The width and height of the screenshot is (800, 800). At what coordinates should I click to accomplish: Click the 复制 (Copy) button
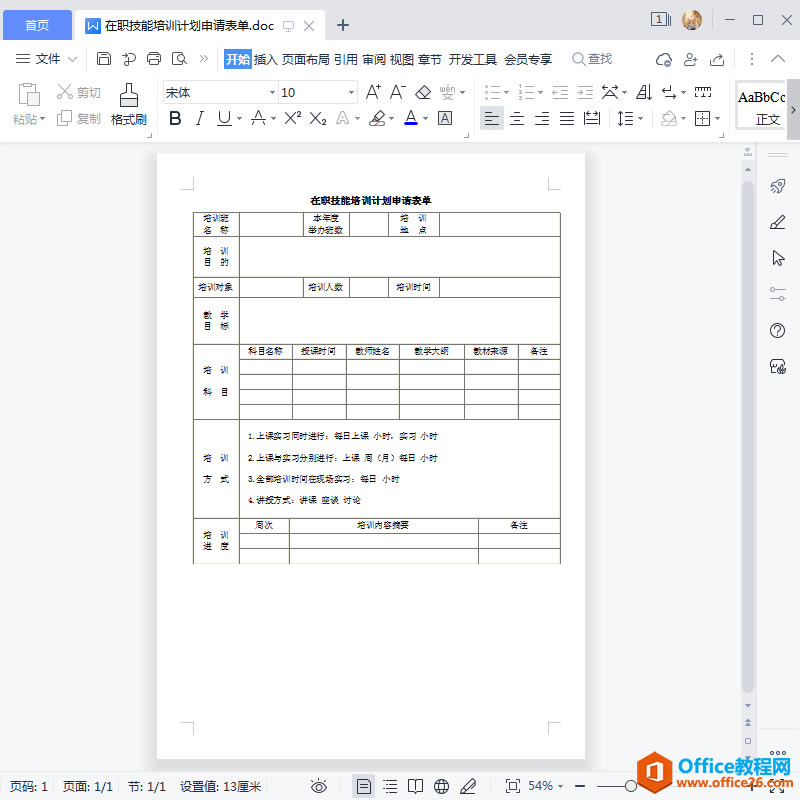tap(78, 119)
